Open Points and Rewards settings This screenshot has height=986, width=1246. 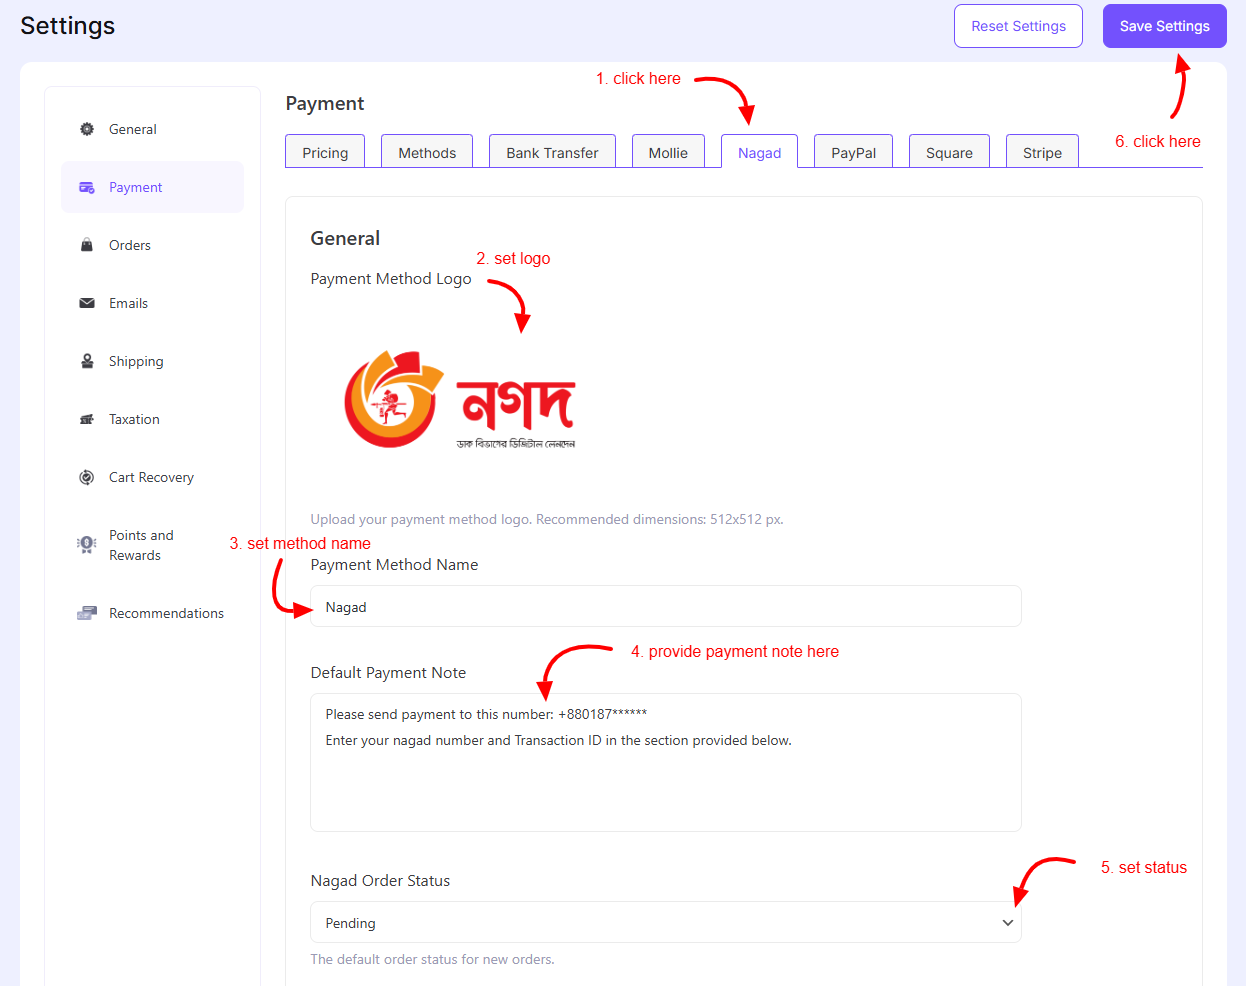pyautogui.click(x=152, y=545)
